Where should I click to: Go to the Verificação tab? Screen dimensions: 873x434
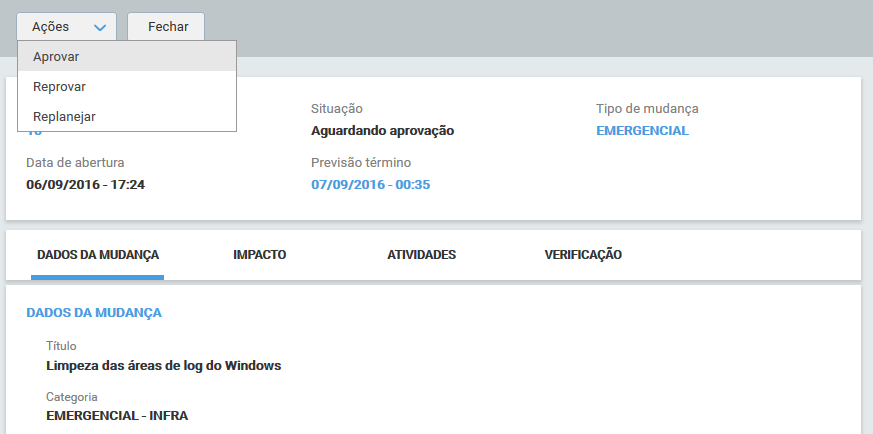pyautogui.click(x=583, y=255)
